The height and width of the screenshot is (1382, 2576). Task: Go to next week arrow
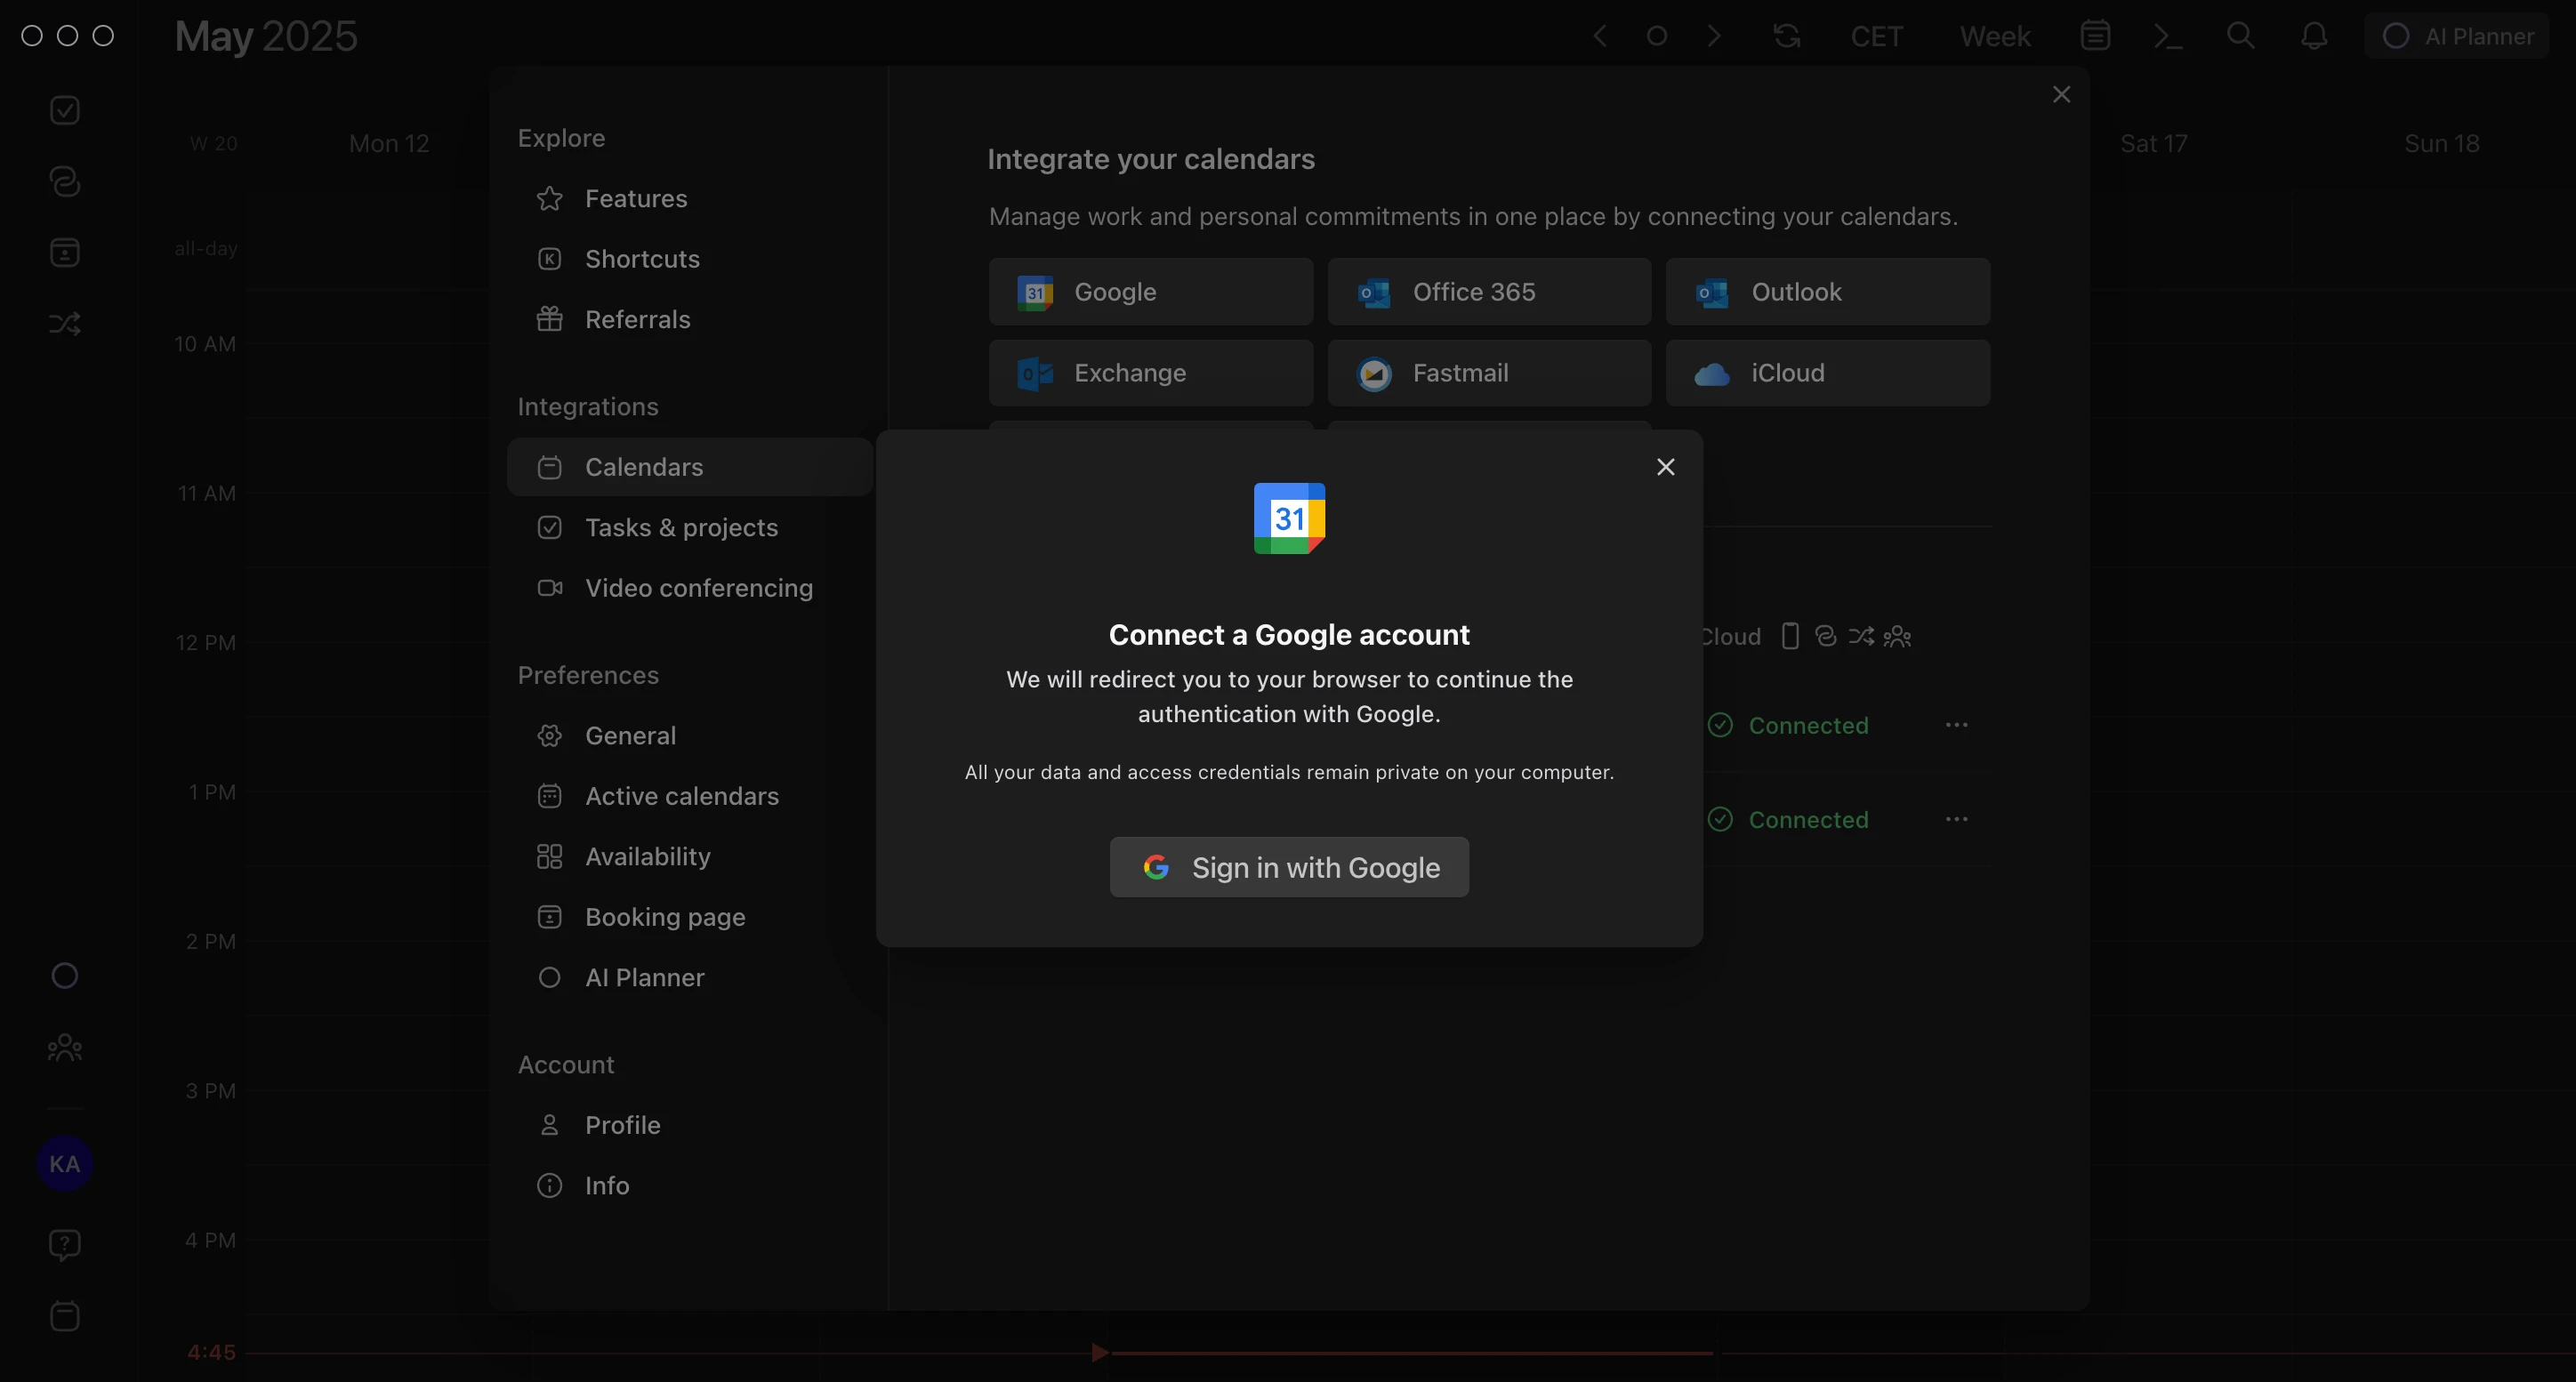tap(1714, 36)
